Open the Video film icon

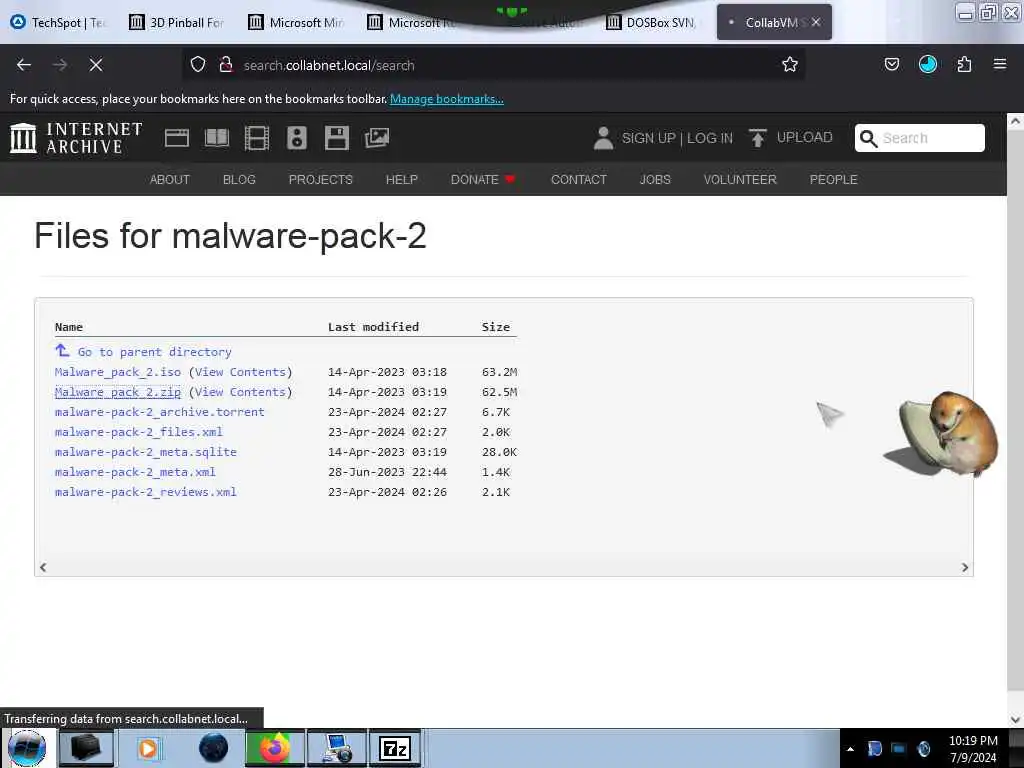[257, 138]
